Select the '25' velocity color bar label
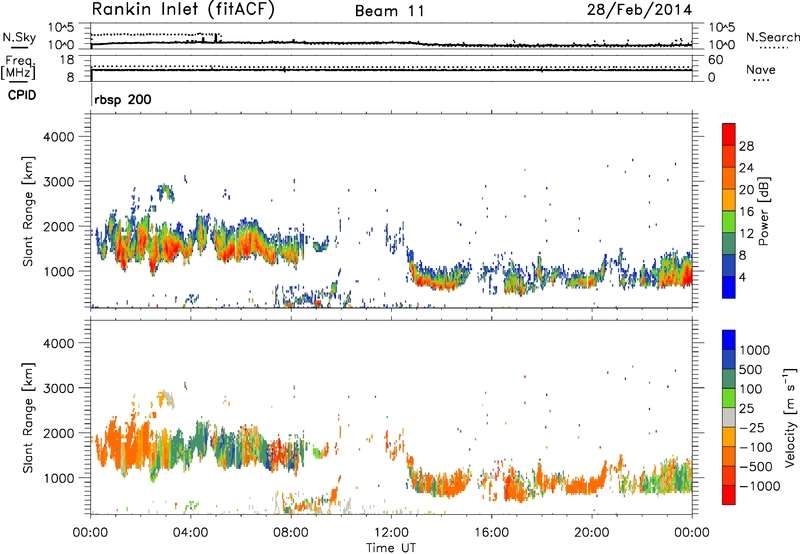 (x=746, y=408)
